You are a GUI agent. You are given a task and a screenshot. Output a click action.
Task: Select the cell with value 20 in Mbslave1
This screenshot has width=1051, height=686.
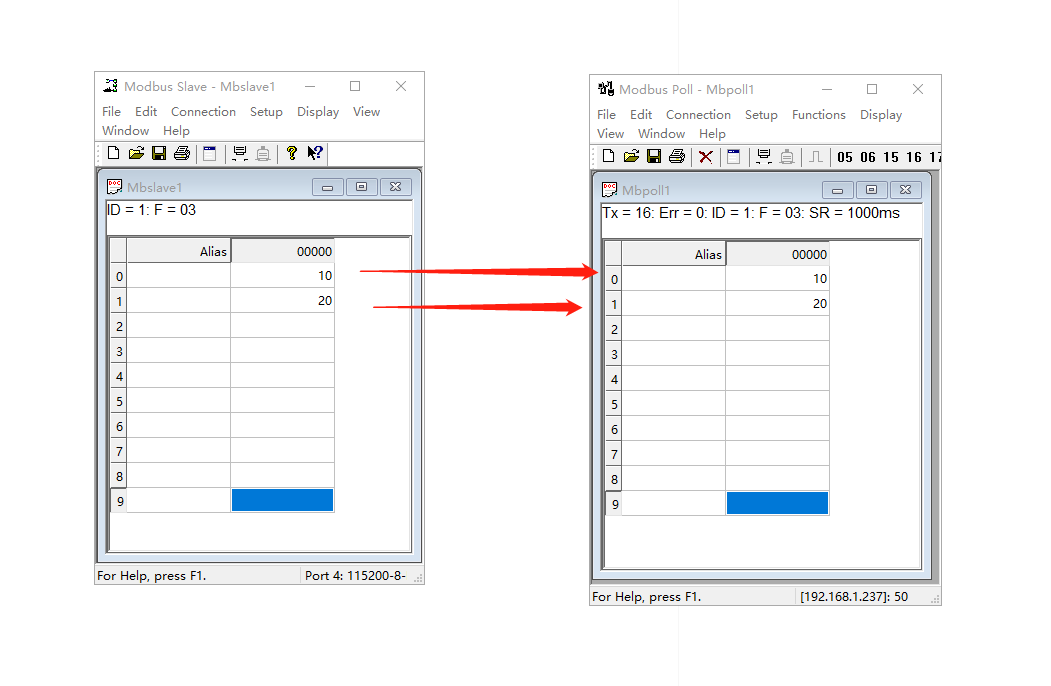point(282,301)
